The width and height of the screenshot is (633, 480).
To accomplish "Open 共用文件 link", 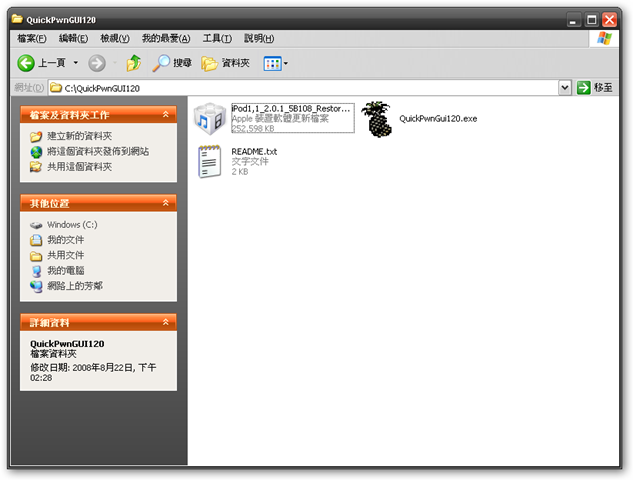I will click(65, 255).
